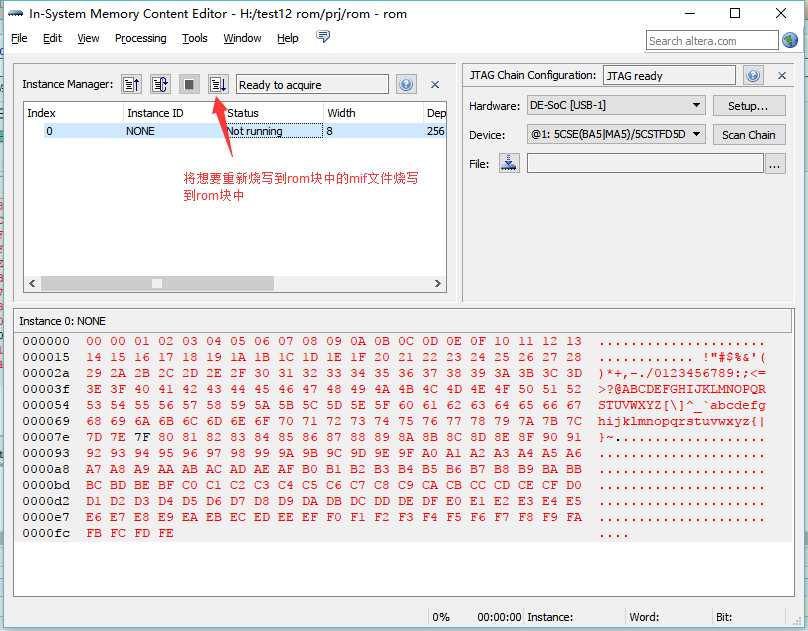Minimize the Memory Content Editor window
The image size is (808, 631).
tap(691, 14)
